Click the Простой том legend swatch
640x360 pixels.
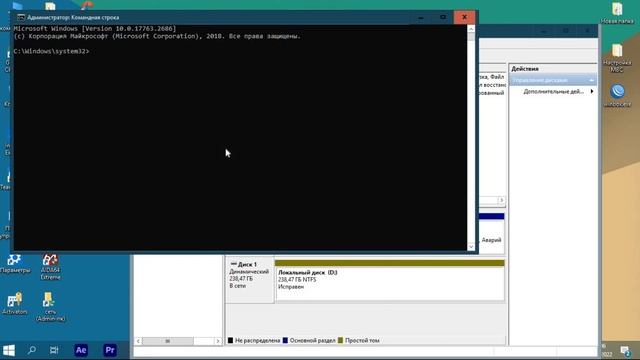340,340
